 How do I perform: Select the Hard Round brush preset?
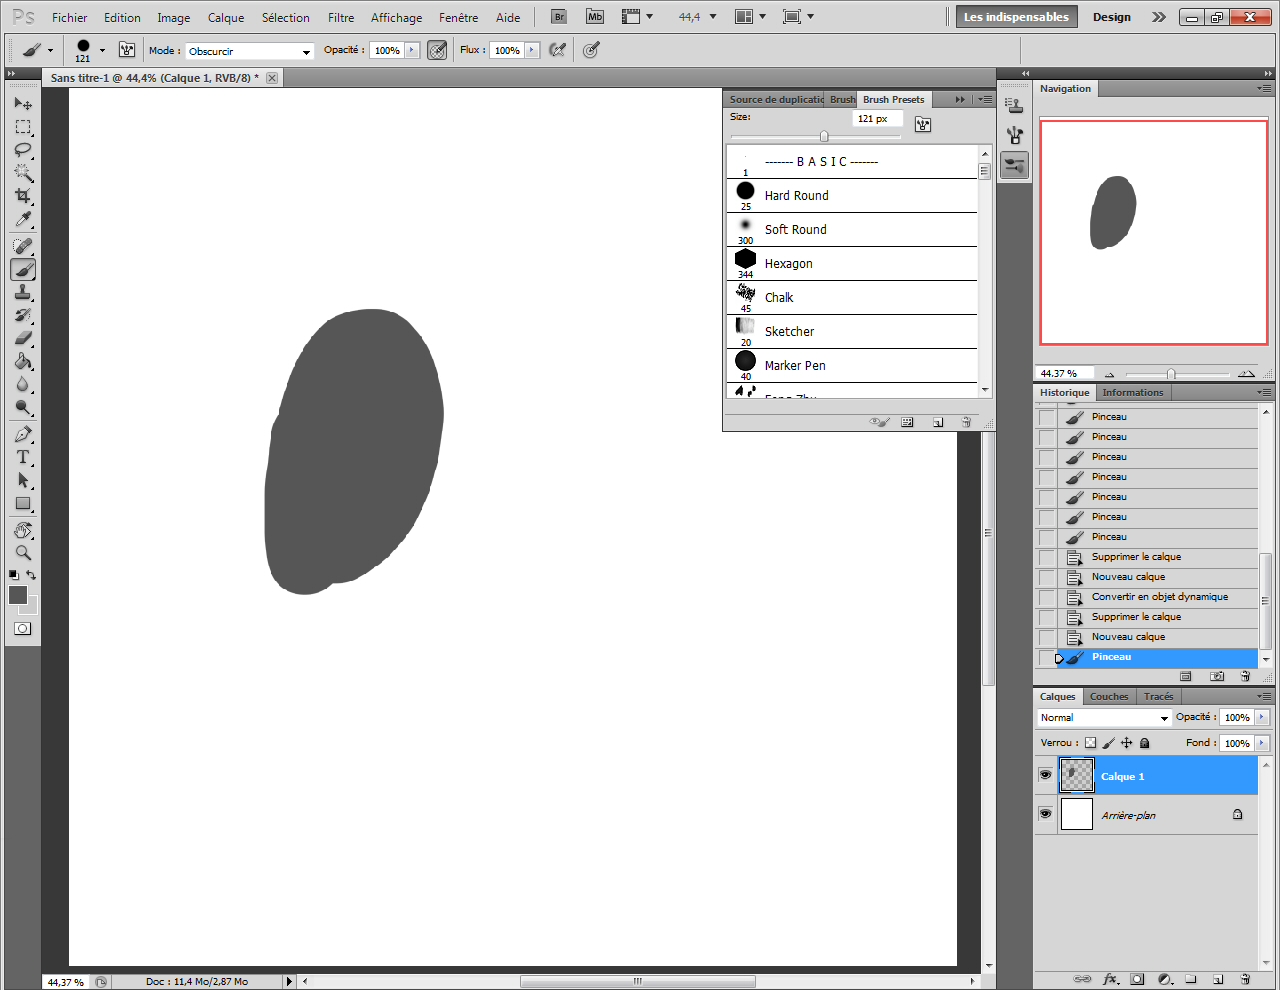click(x=797, y=196)
